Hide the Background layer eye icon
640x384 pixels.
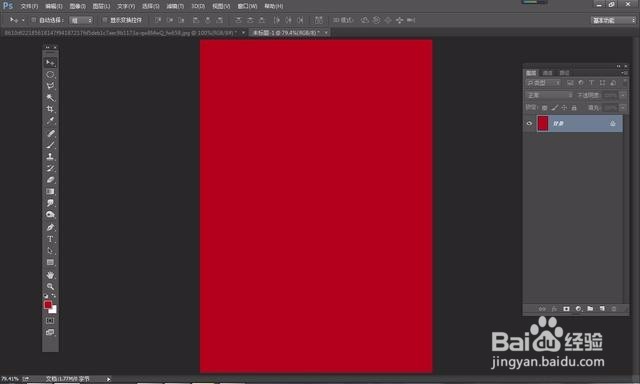(529, 124)
